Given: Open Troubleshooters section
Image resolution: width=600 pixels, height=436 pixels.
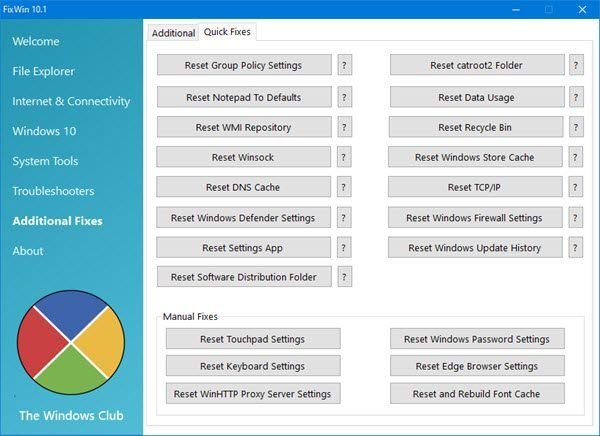Looking at the screenshot, I should tap(53, 191).
